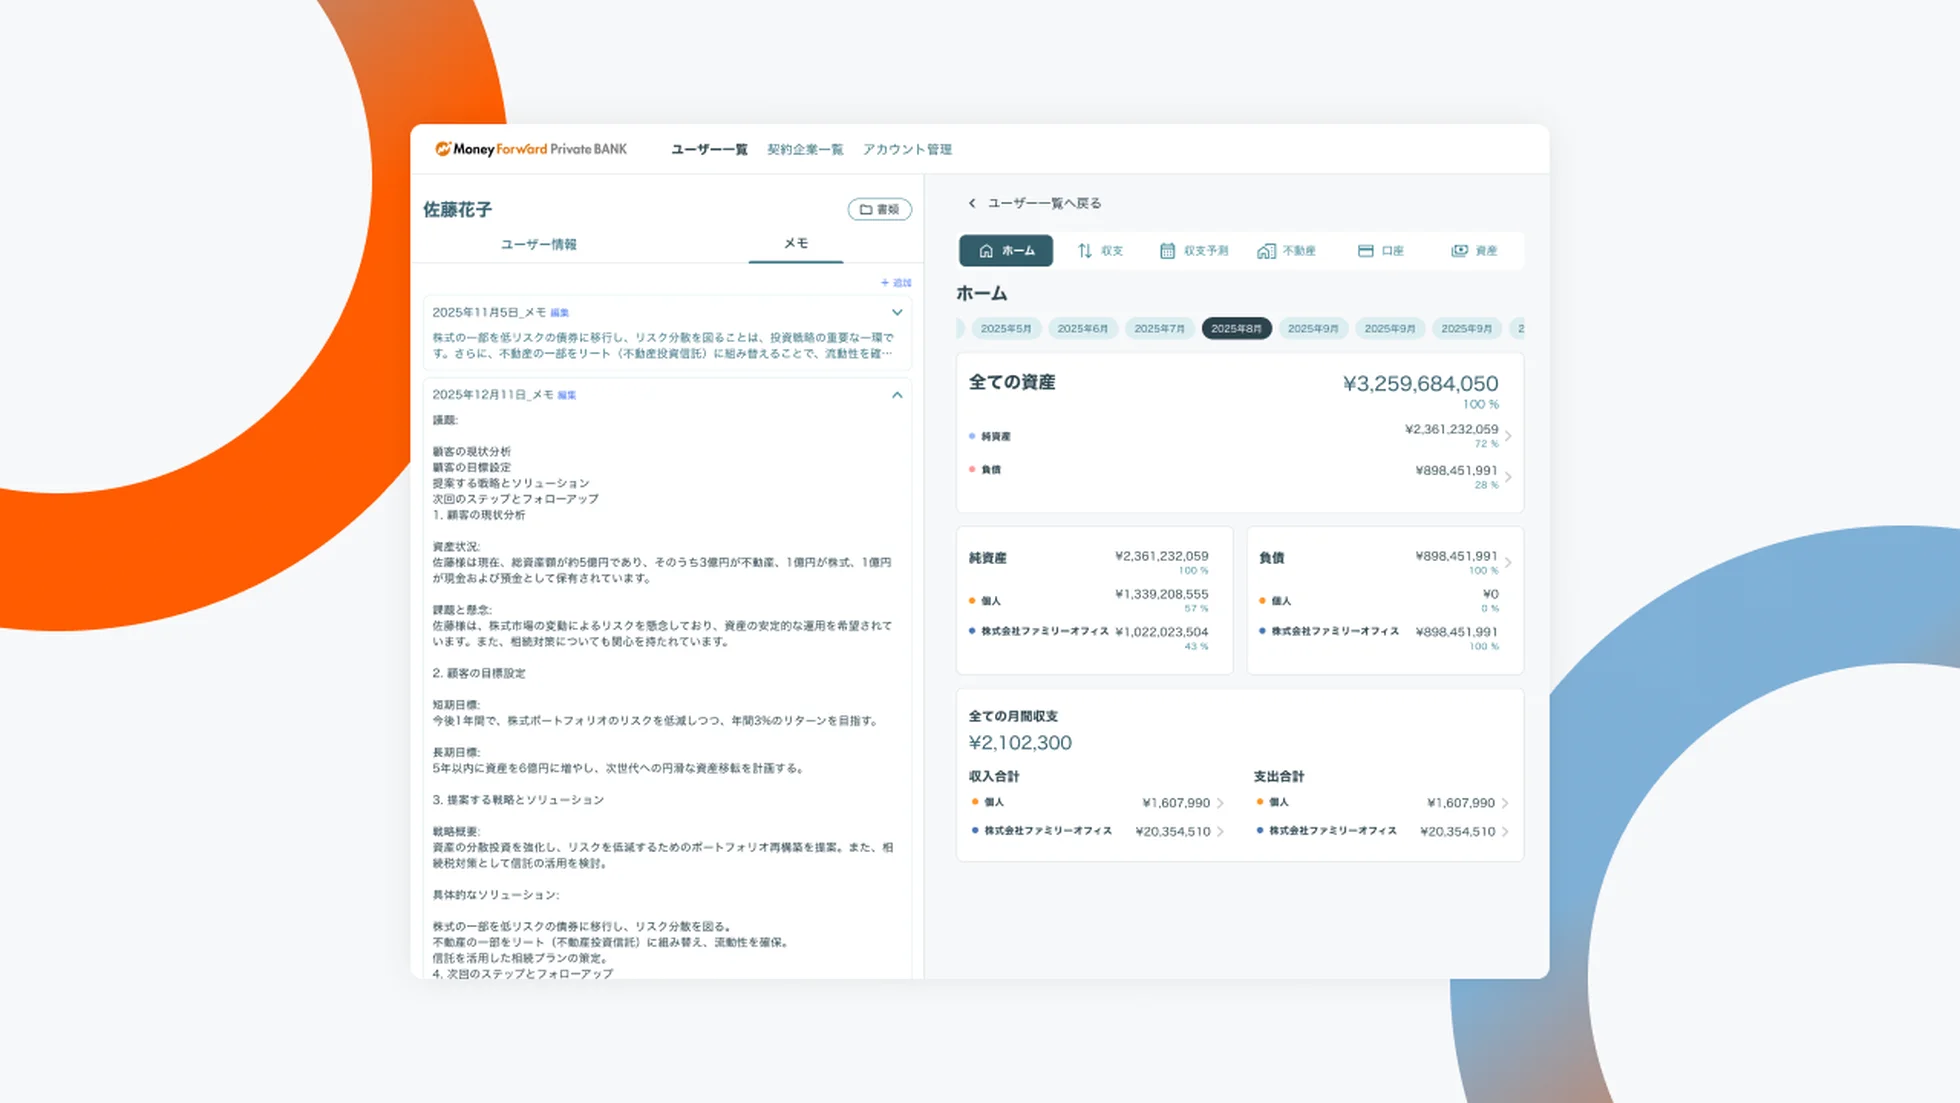Open the 負債 card chevron
The image size is (1960, 1103).
(1508, 562)
